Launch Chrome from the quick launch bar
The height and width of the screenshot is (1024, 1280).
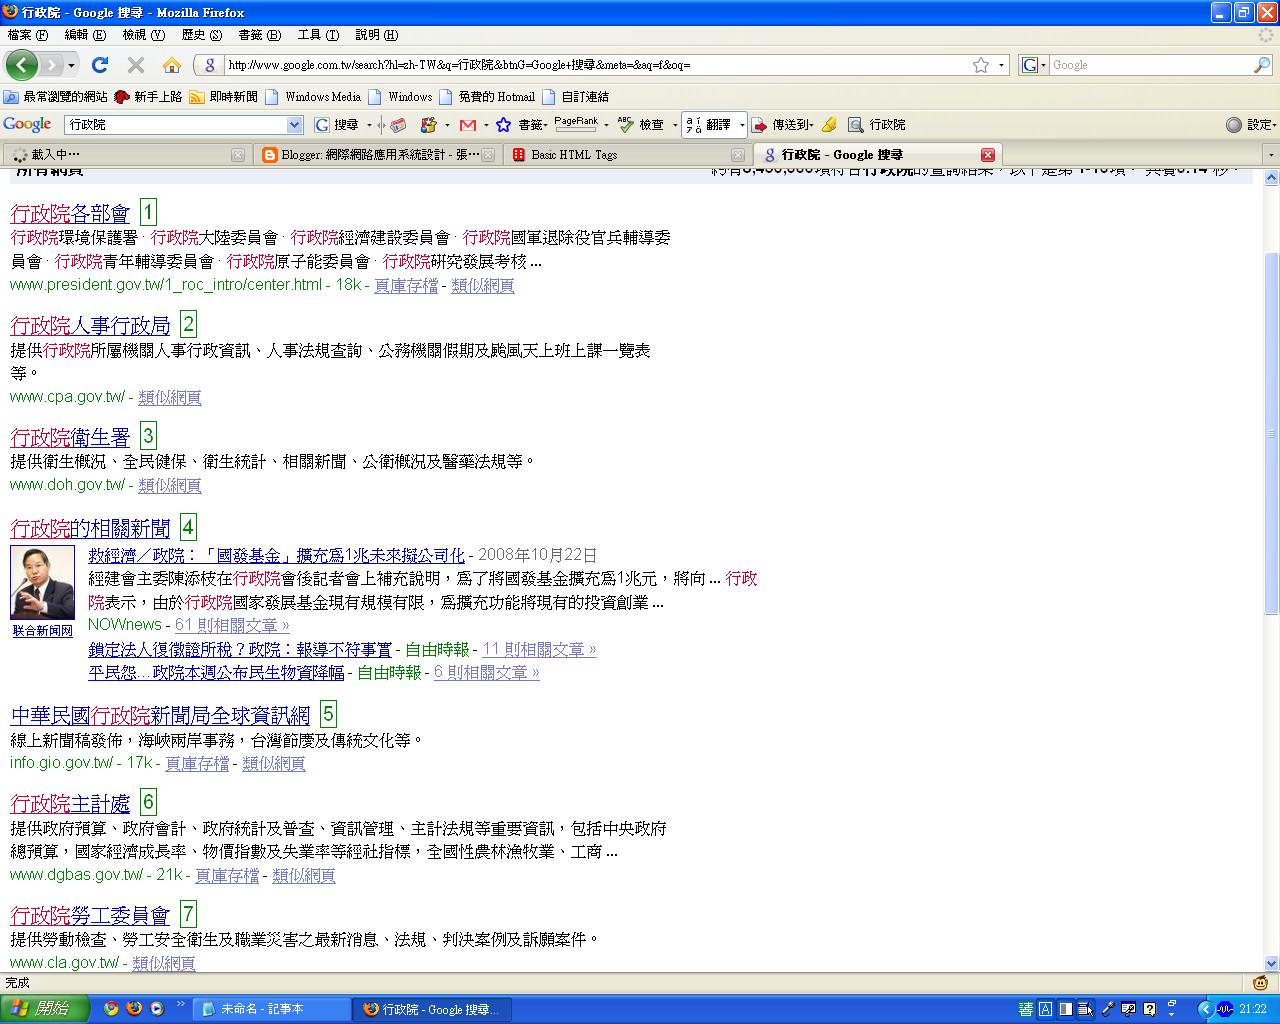click(x=111, y=1009)
